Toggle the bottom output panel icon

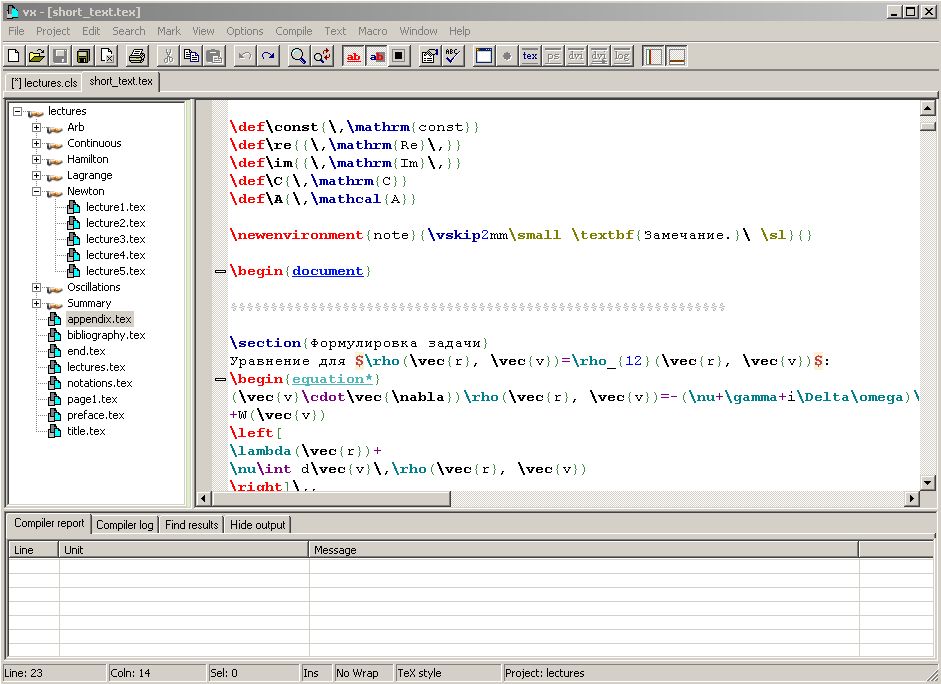click(x=676, y=56)
